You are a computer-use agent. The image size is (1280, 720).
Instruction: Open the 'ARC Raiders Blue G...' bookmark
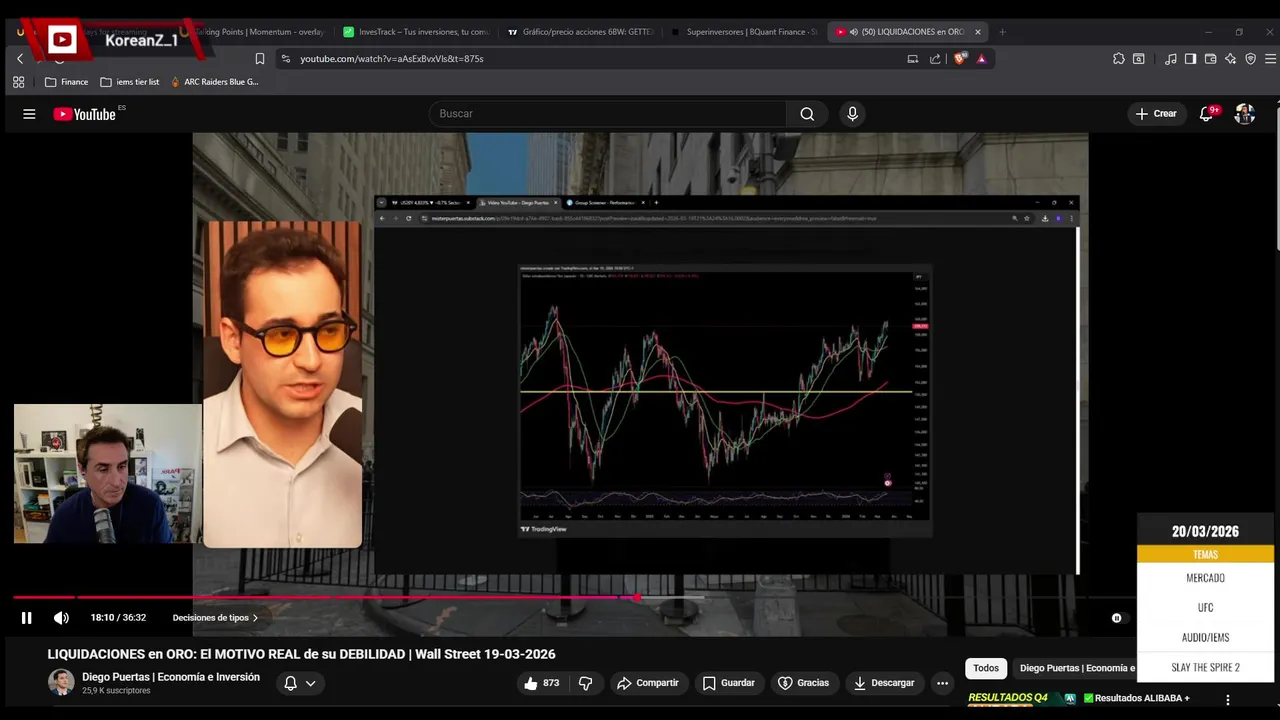tap(215, 82)
